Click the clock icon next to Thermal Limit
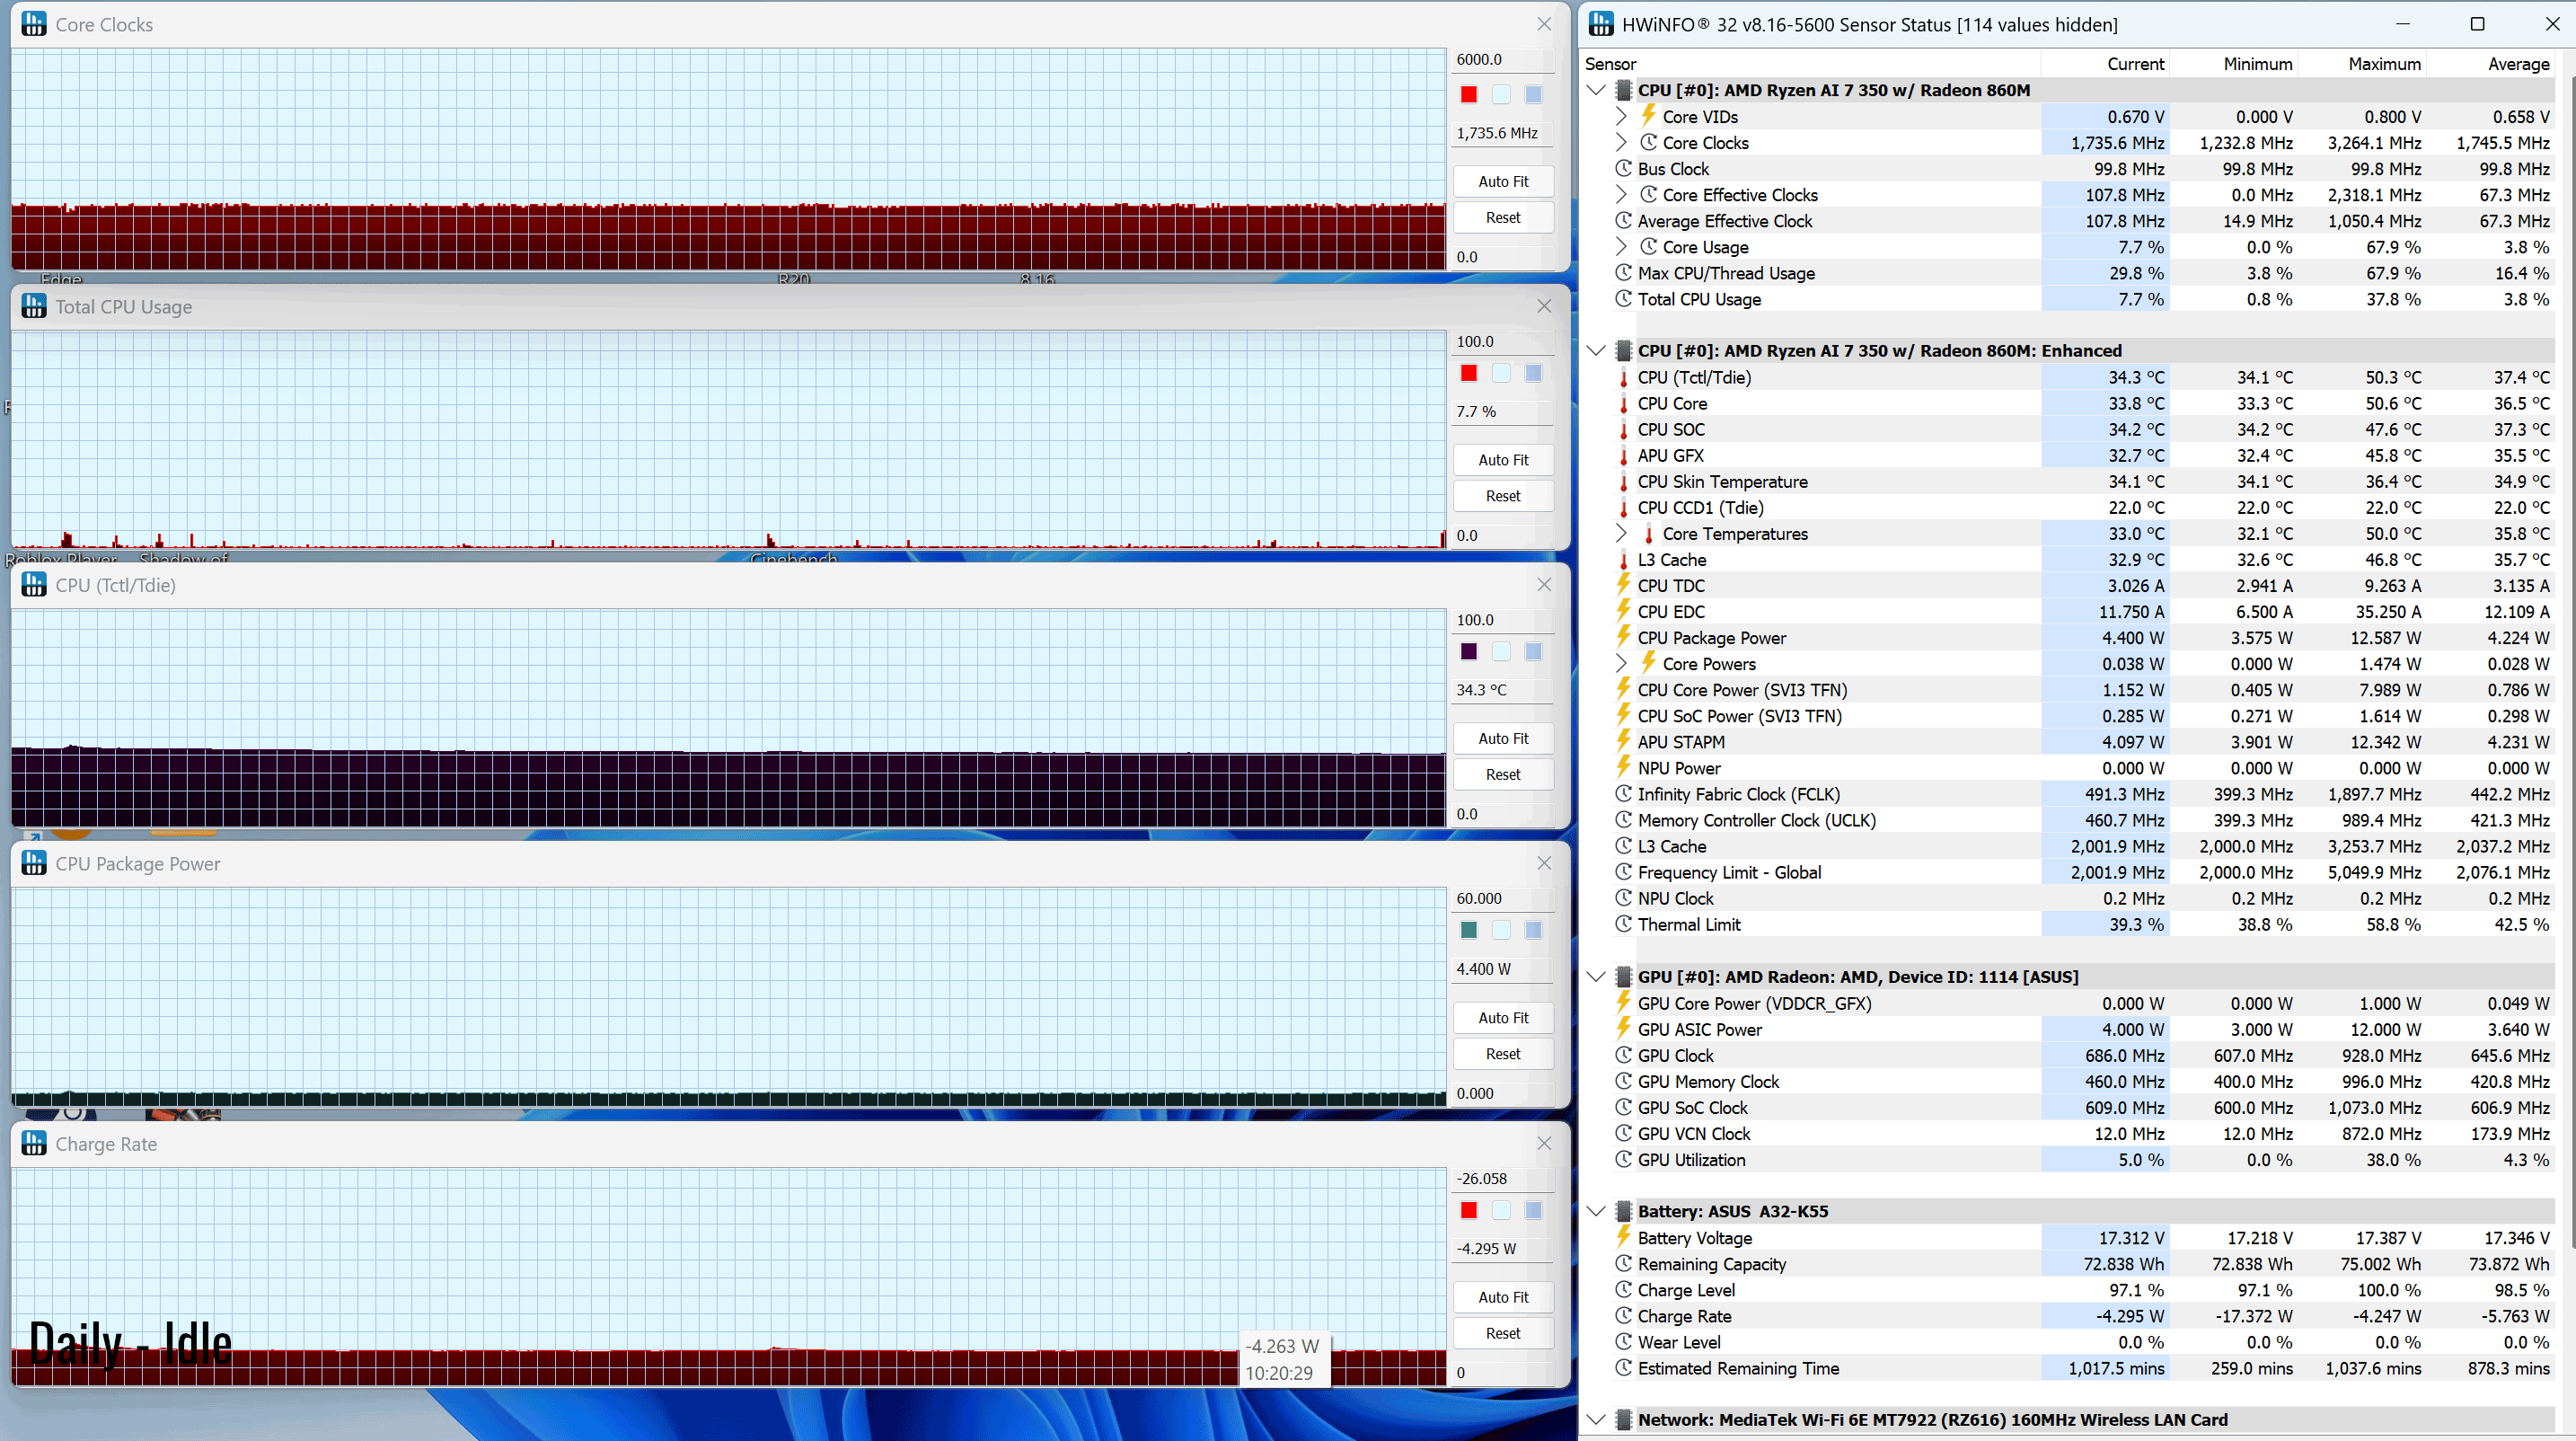This screenshot has width=2576, height=1441. coord(1624,924)
